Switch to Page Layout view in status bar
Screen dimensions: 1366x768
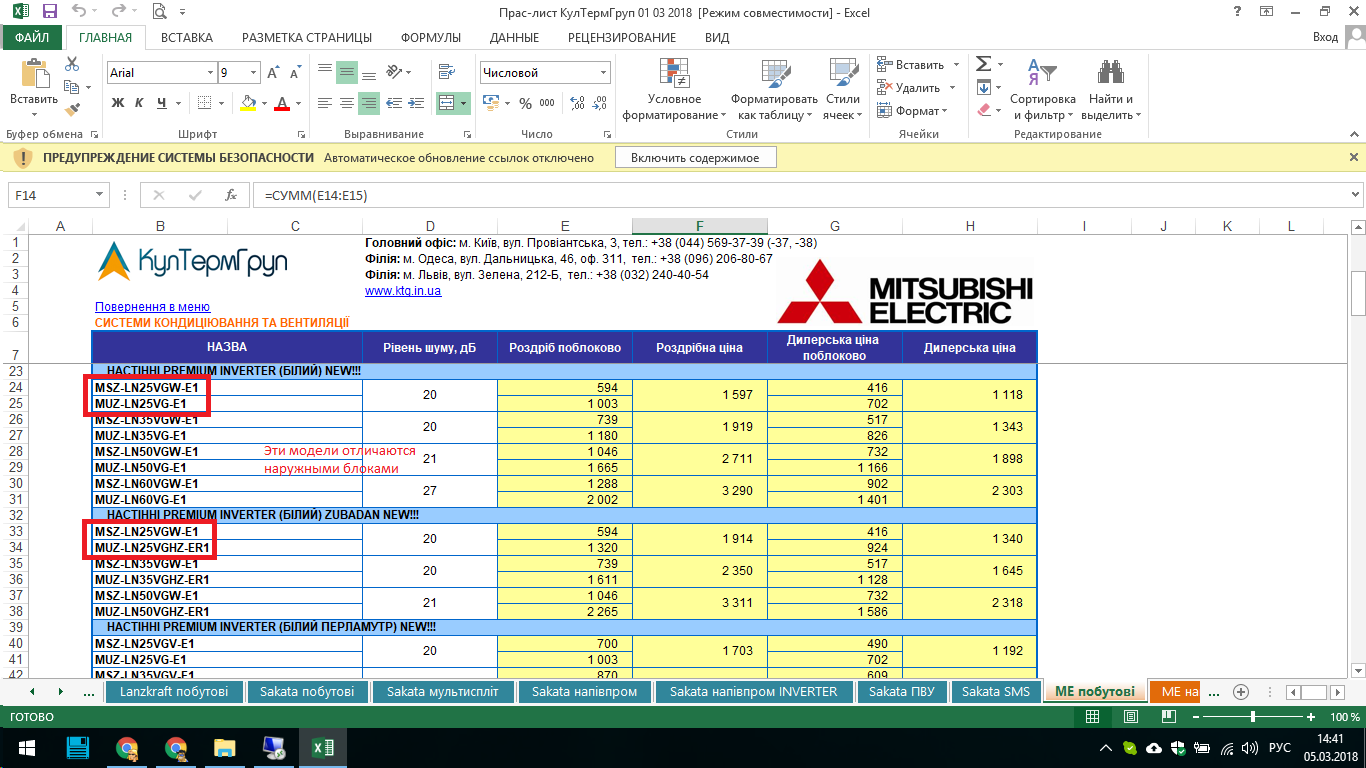(1129, 717)
